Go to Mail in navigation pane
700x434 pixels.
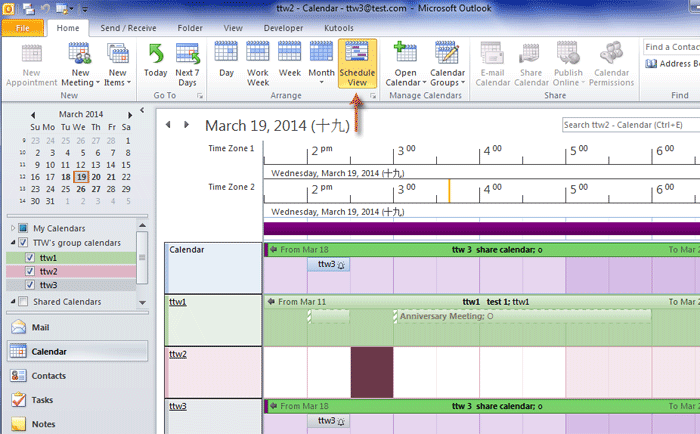pyautogui.click(x=40, y=326)
